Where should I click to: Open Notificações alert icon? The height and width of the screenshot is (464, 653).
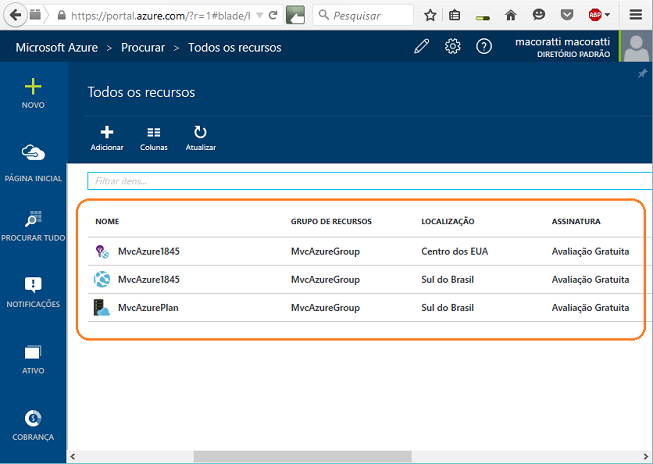(x=33, y=284)
